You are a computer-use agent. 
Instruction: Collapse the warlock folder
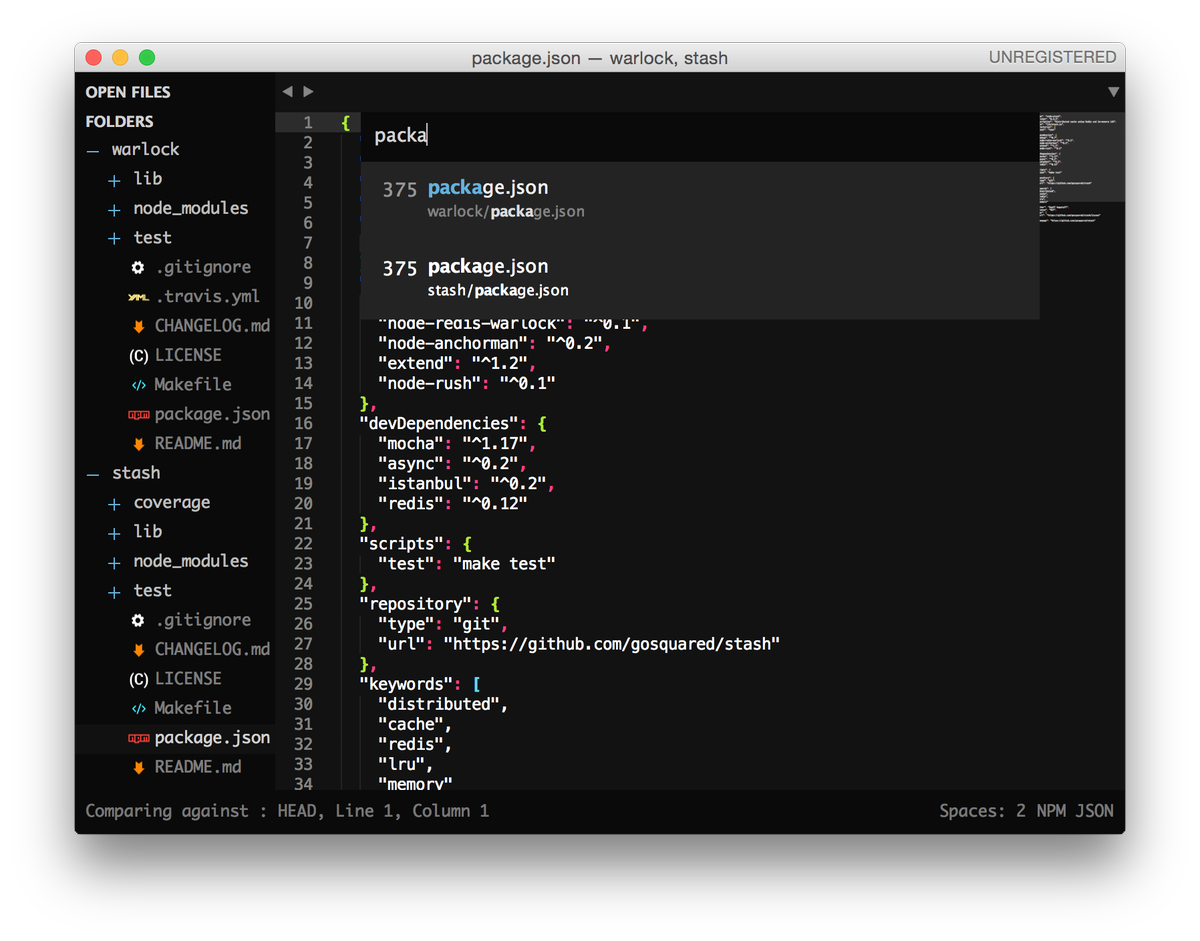pyautogui.click(x=93, y=151)
